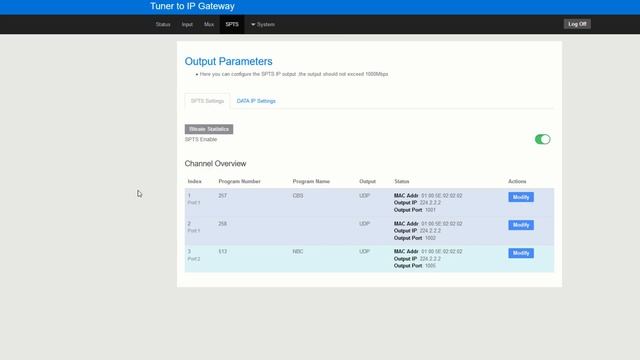This screenshot has height=360, width=640.
Task: Click the Status column header
Action: click(x=402, y=181)
